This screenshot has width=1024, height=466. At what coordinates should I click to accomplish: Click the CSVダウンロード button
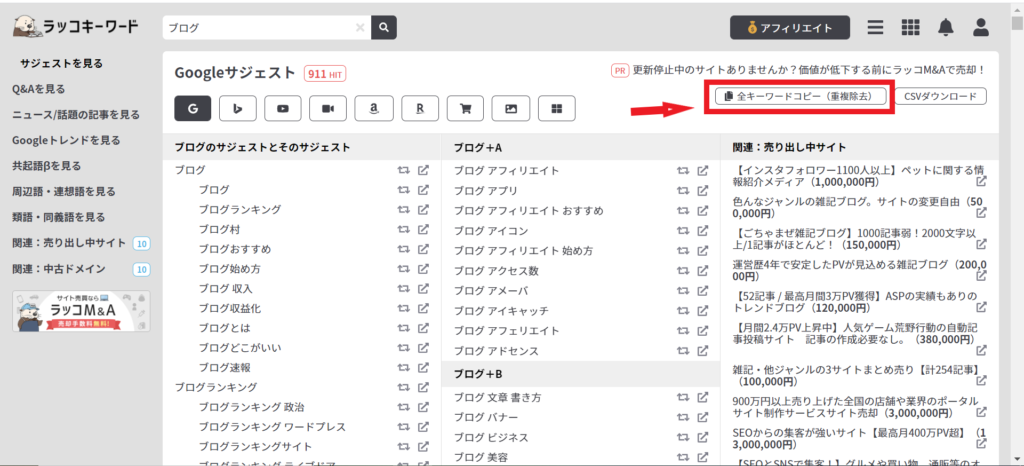coord(940,97)
